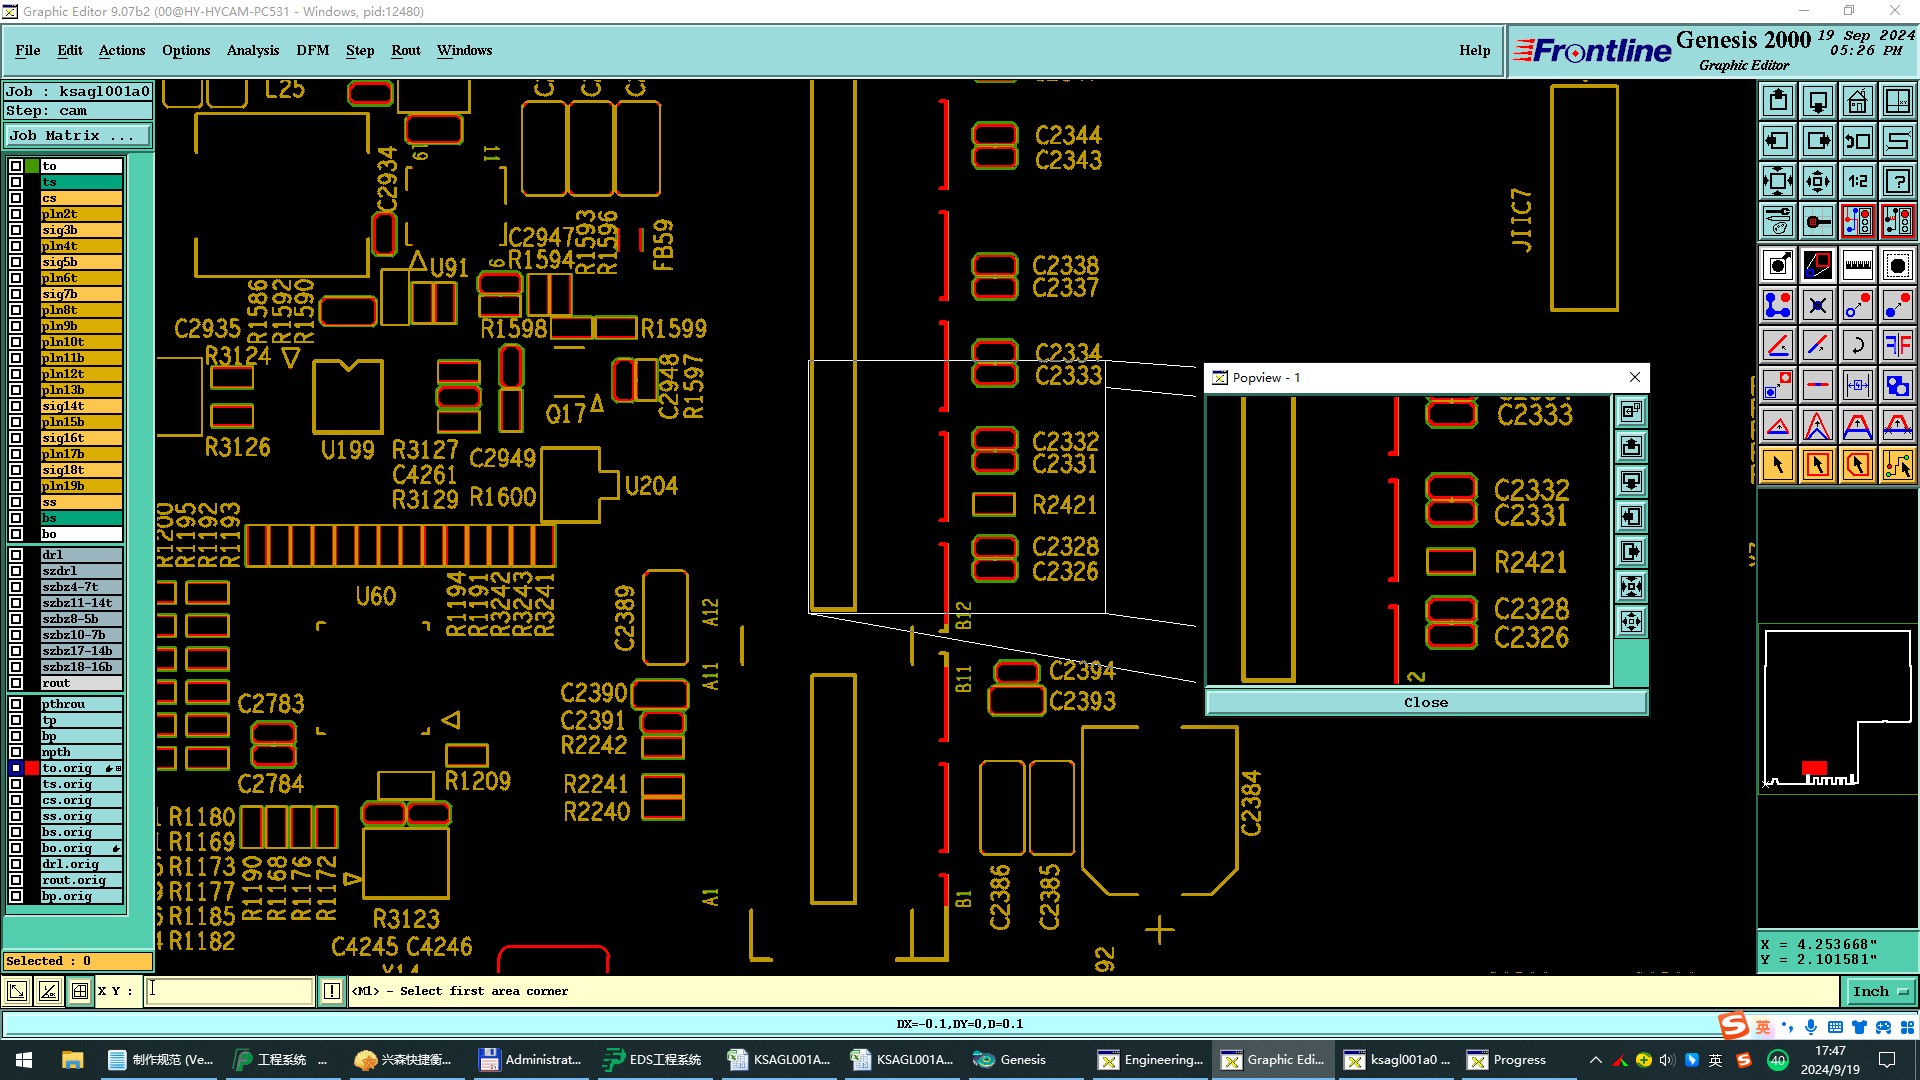Click the Close button in Popview
The width and height of the screenshot is (1920, 1080).
click(x=1426, y=703)
